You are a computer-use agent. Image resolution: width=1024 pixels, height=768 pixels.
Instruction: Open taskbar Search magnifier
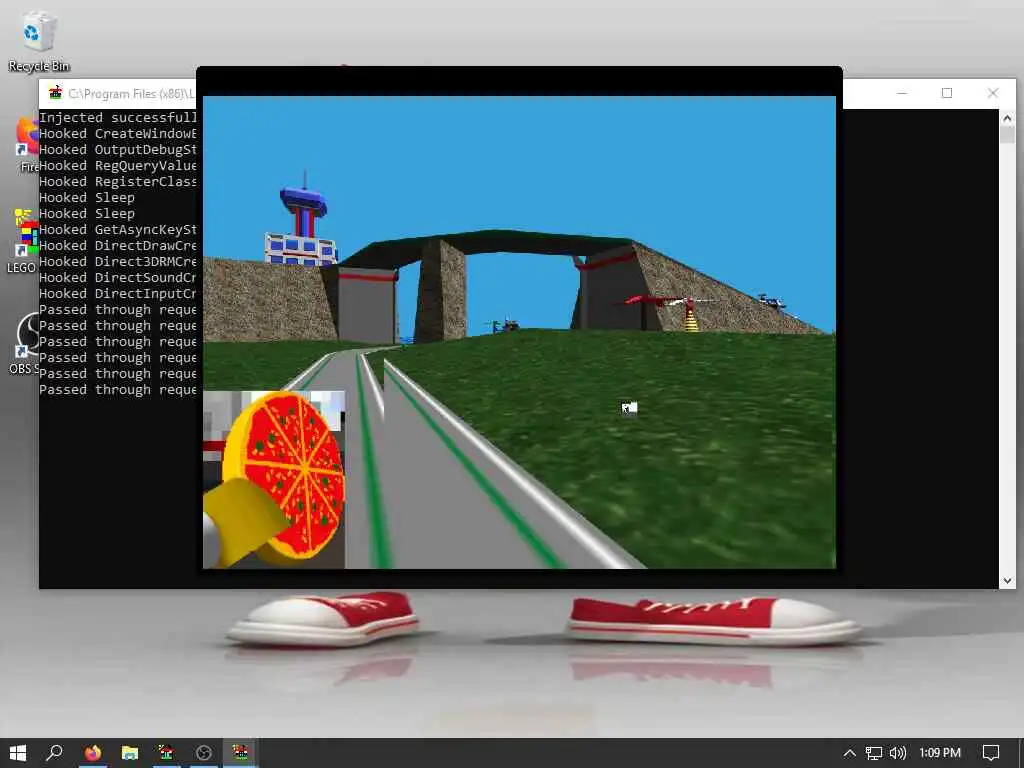[x=55, y=753]
